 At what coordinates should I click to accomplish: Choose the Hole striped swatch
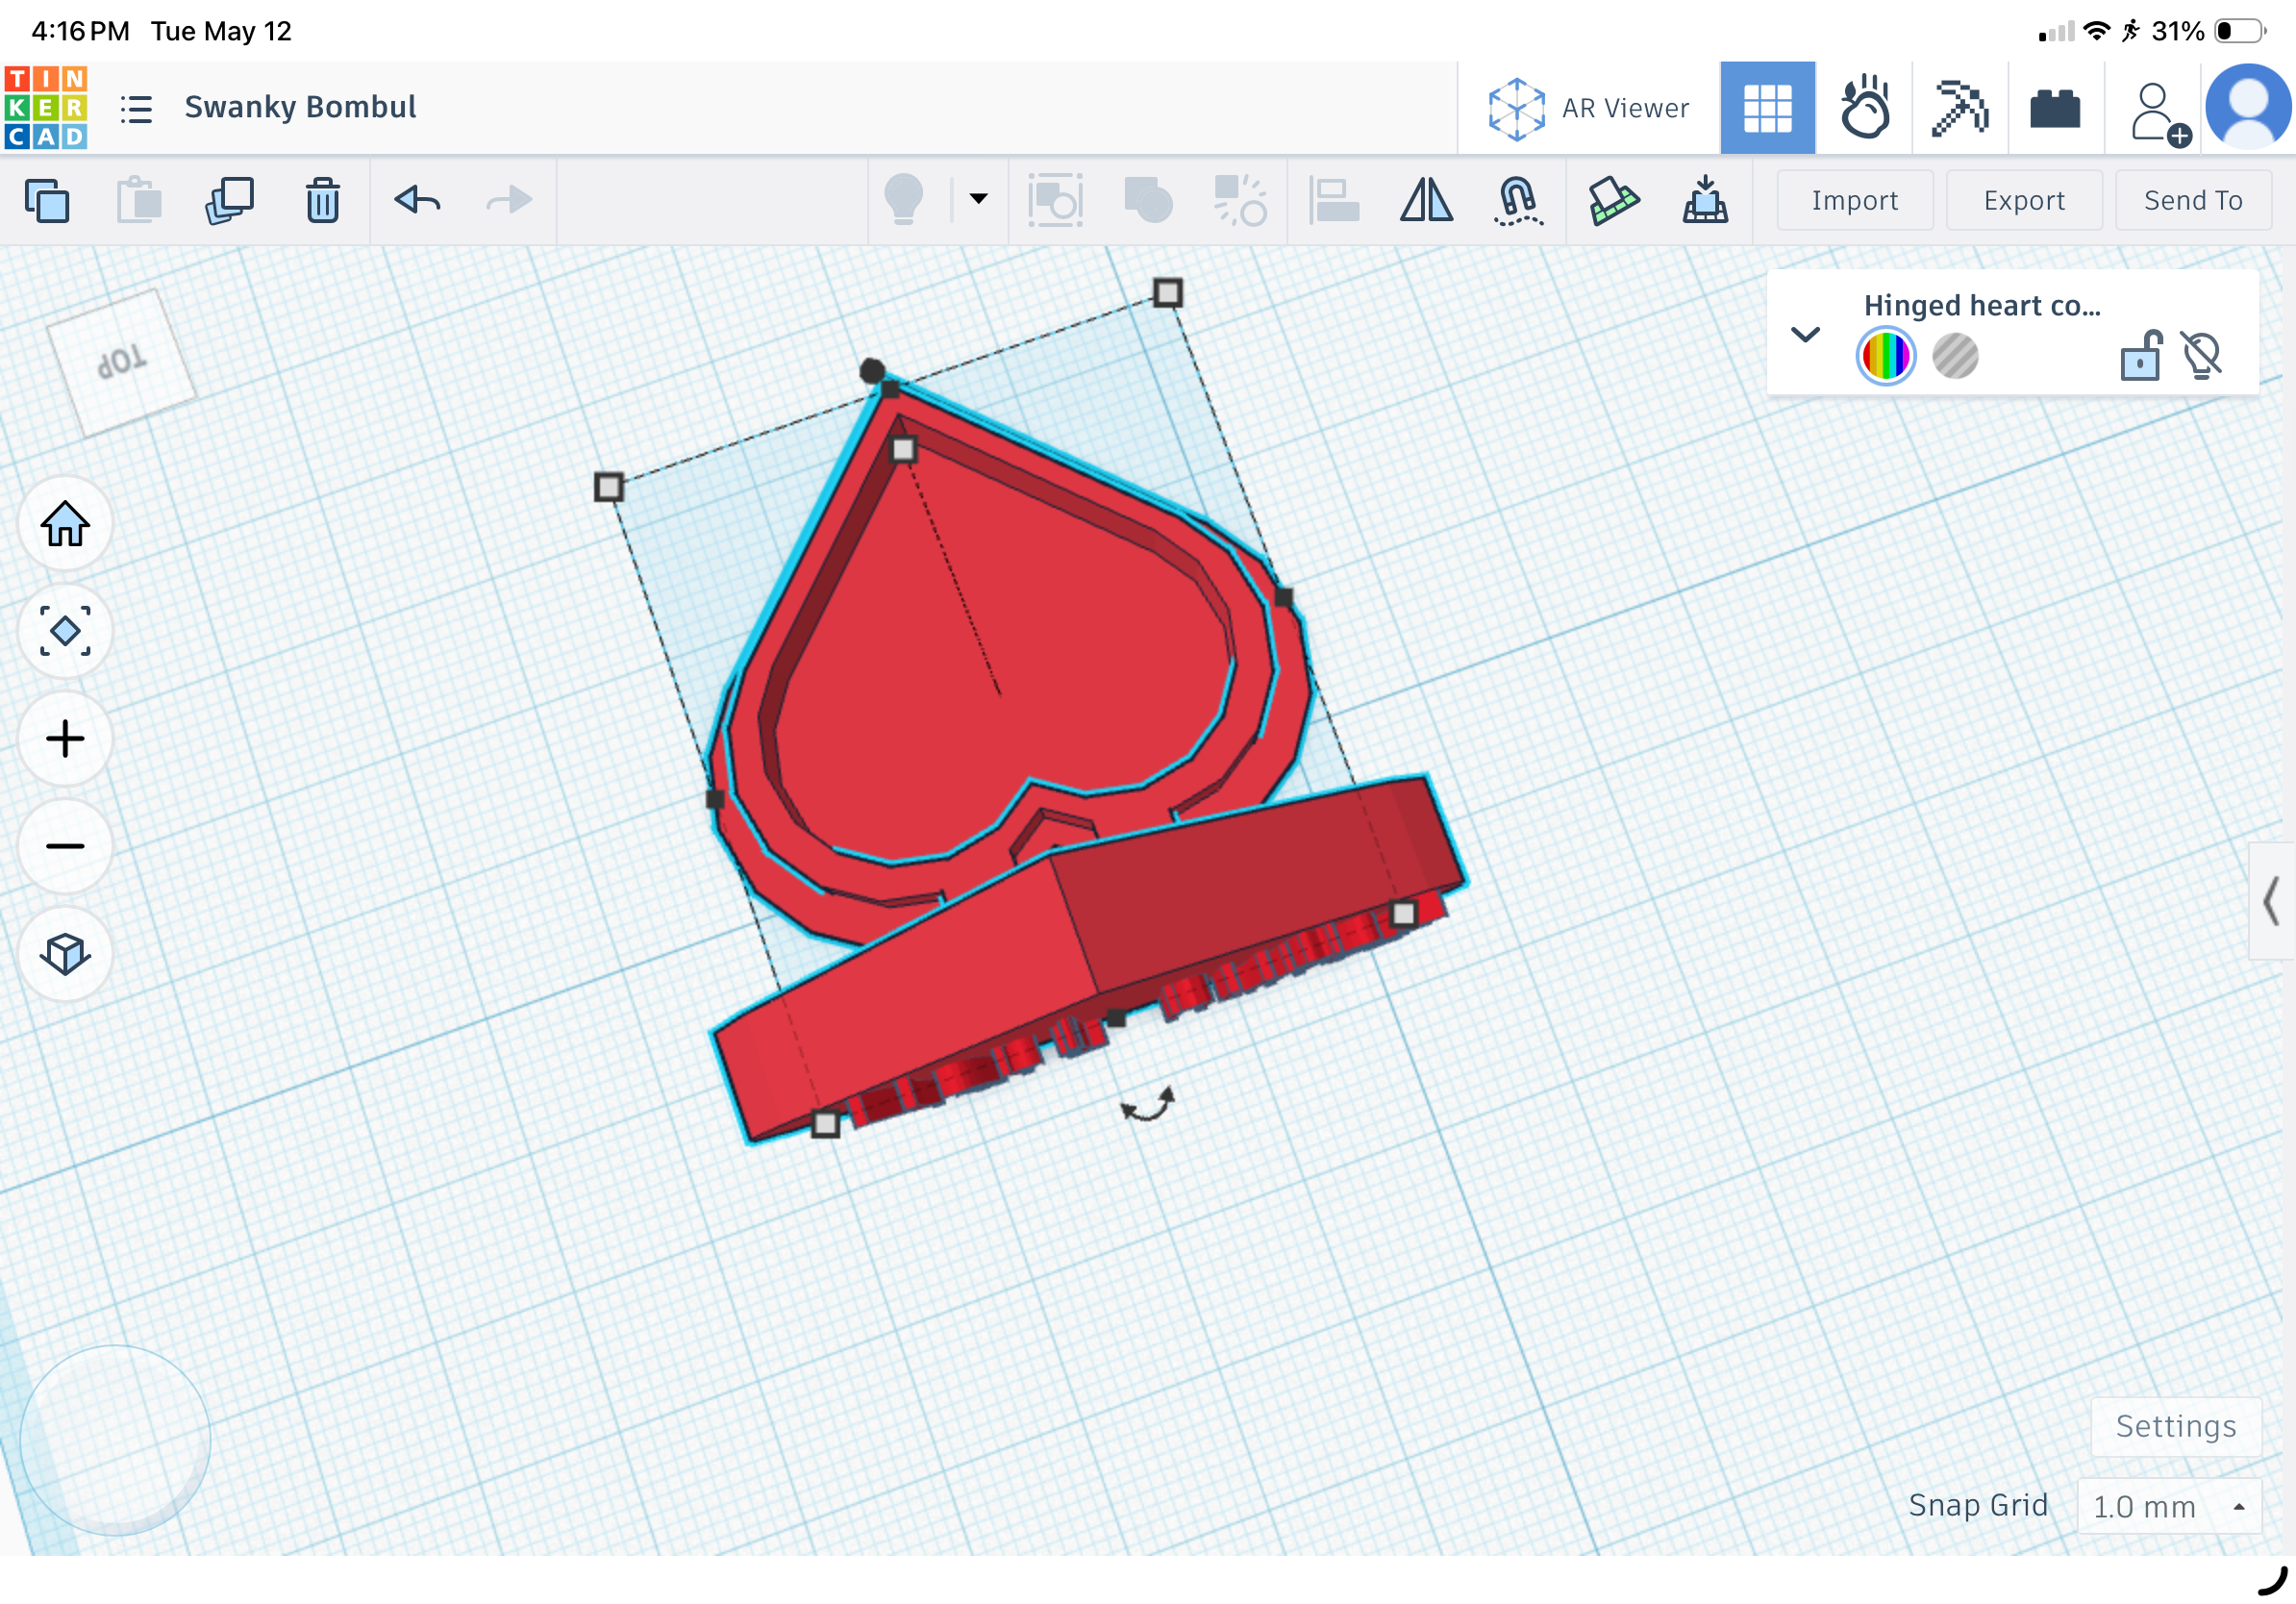pos(1955,356)
